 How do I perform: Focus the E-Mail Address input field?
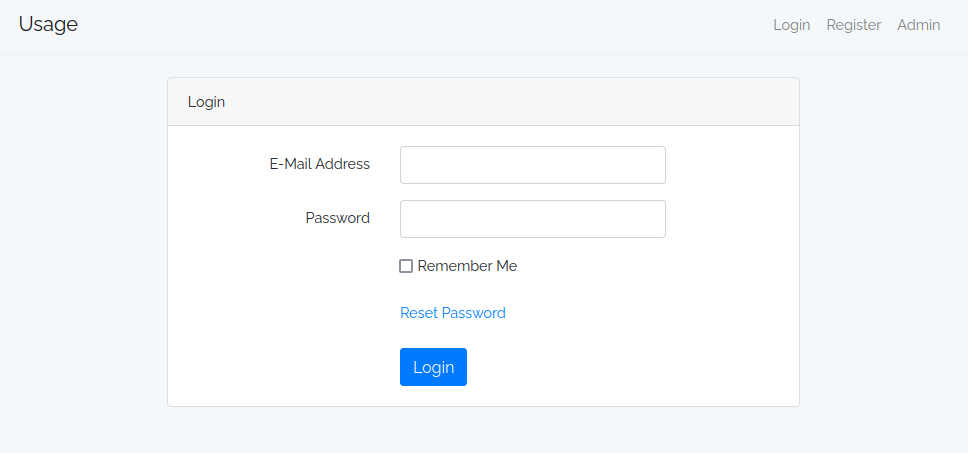click(x=532, y=165)
